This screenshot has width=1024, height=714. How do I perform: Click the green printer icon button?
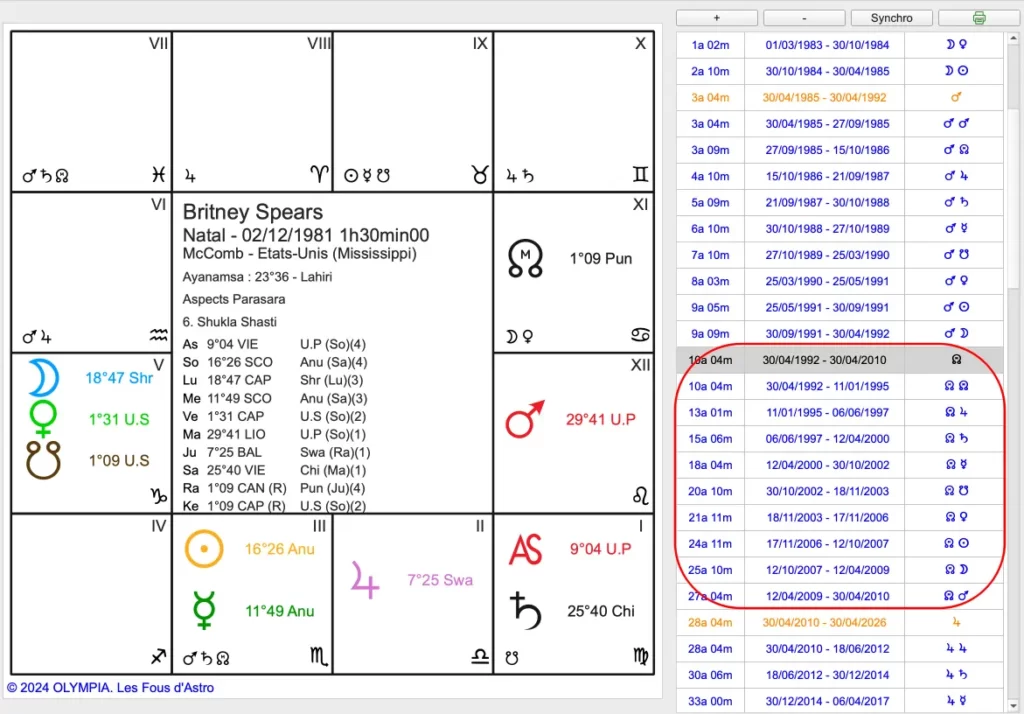[x=979, y=18]
